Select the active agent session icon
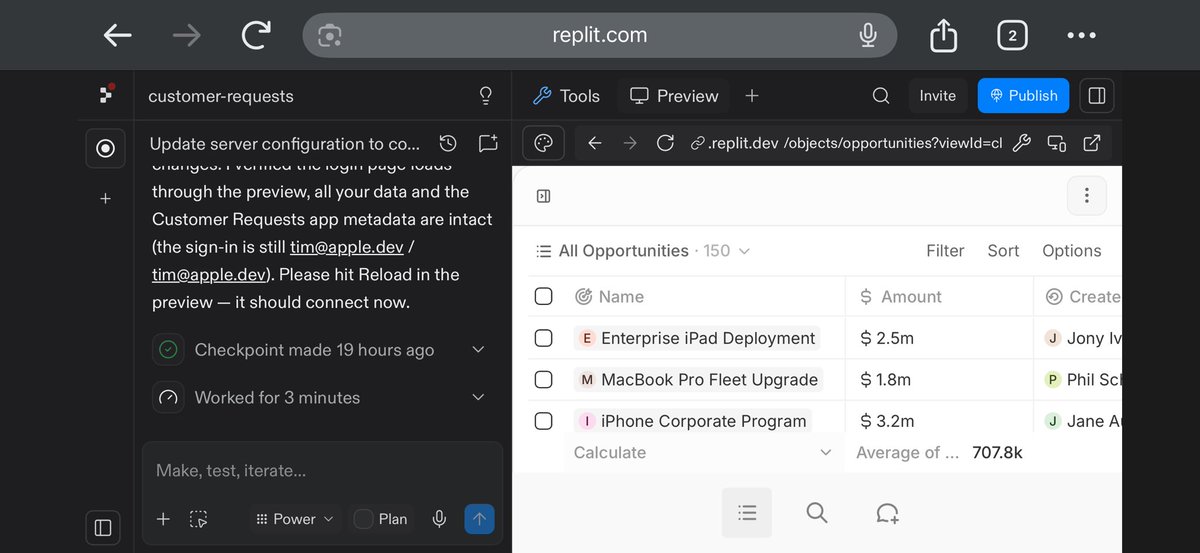 (x=105, y=148)
